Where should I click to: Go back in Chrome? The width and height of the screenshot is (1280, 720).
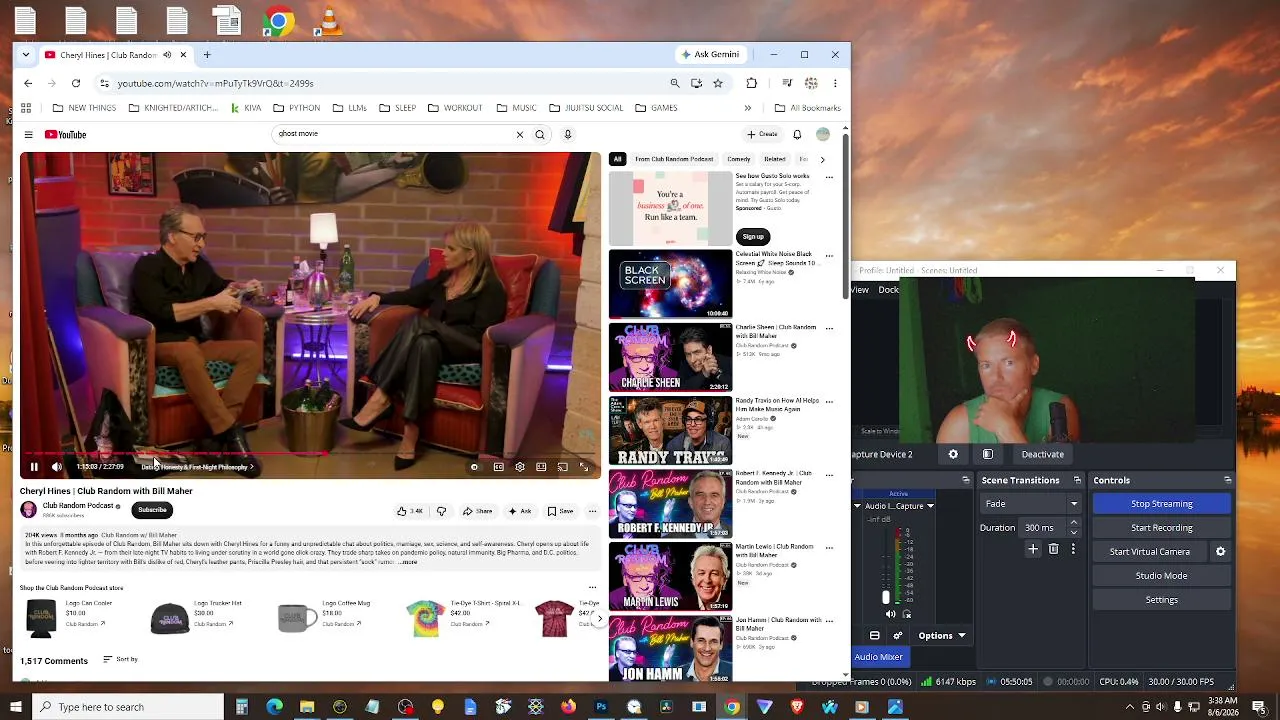pyautogui.click(x=28, y=83)
